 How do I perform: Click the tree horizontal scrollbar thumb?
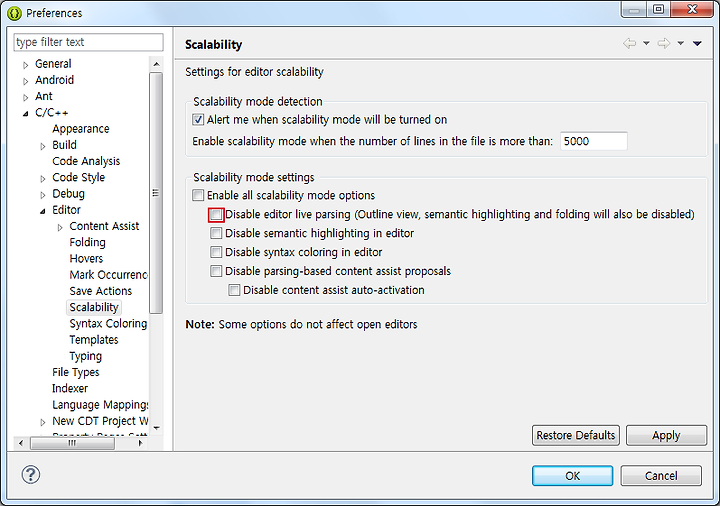(x=73, y=443)
